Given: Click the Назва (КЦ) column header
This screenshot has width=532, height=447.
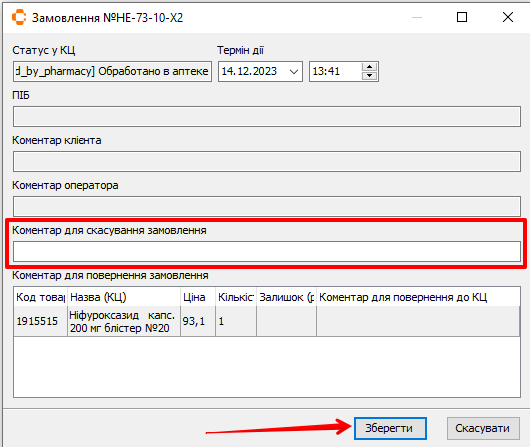Looking at the screenshot, I should (x=124, y=297).
